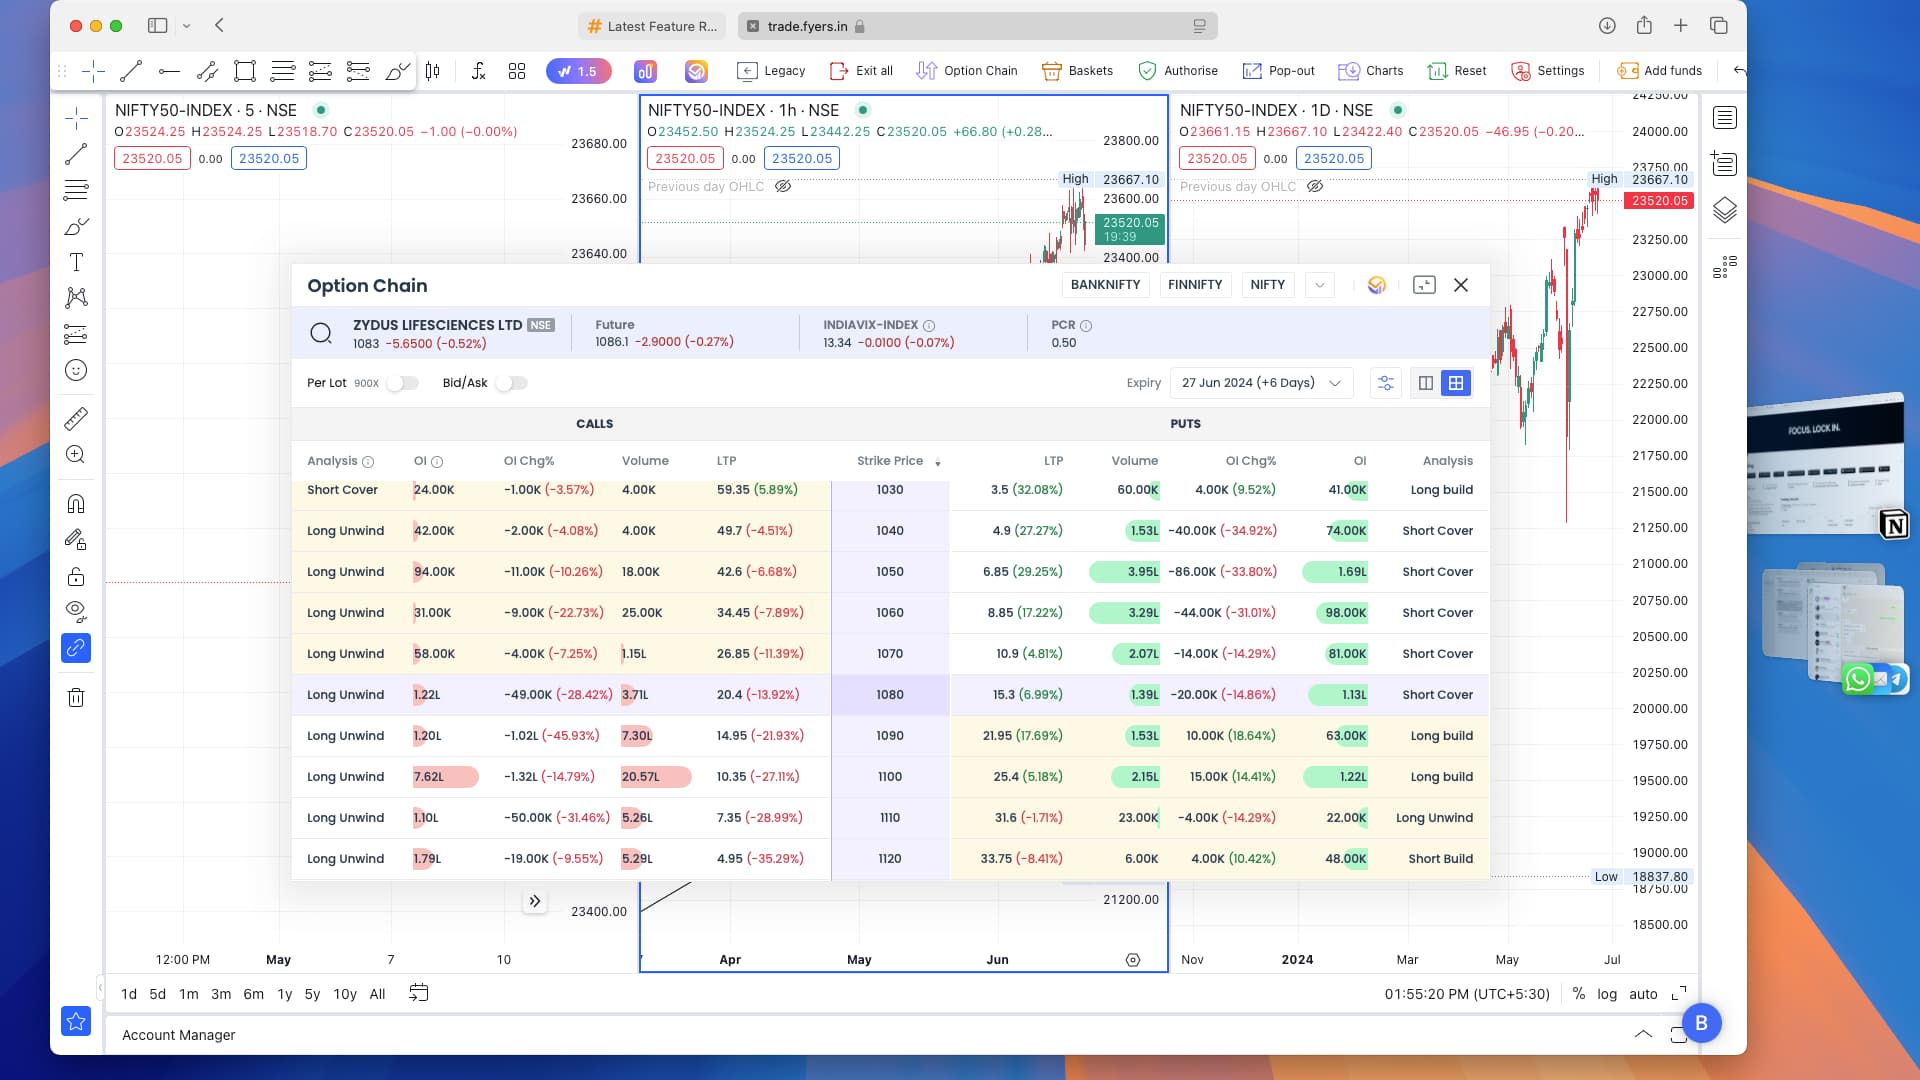Open Safari sidebar dropdown chevron
This screenshot has height=1080, width=1920.
[x=187, y=26]
